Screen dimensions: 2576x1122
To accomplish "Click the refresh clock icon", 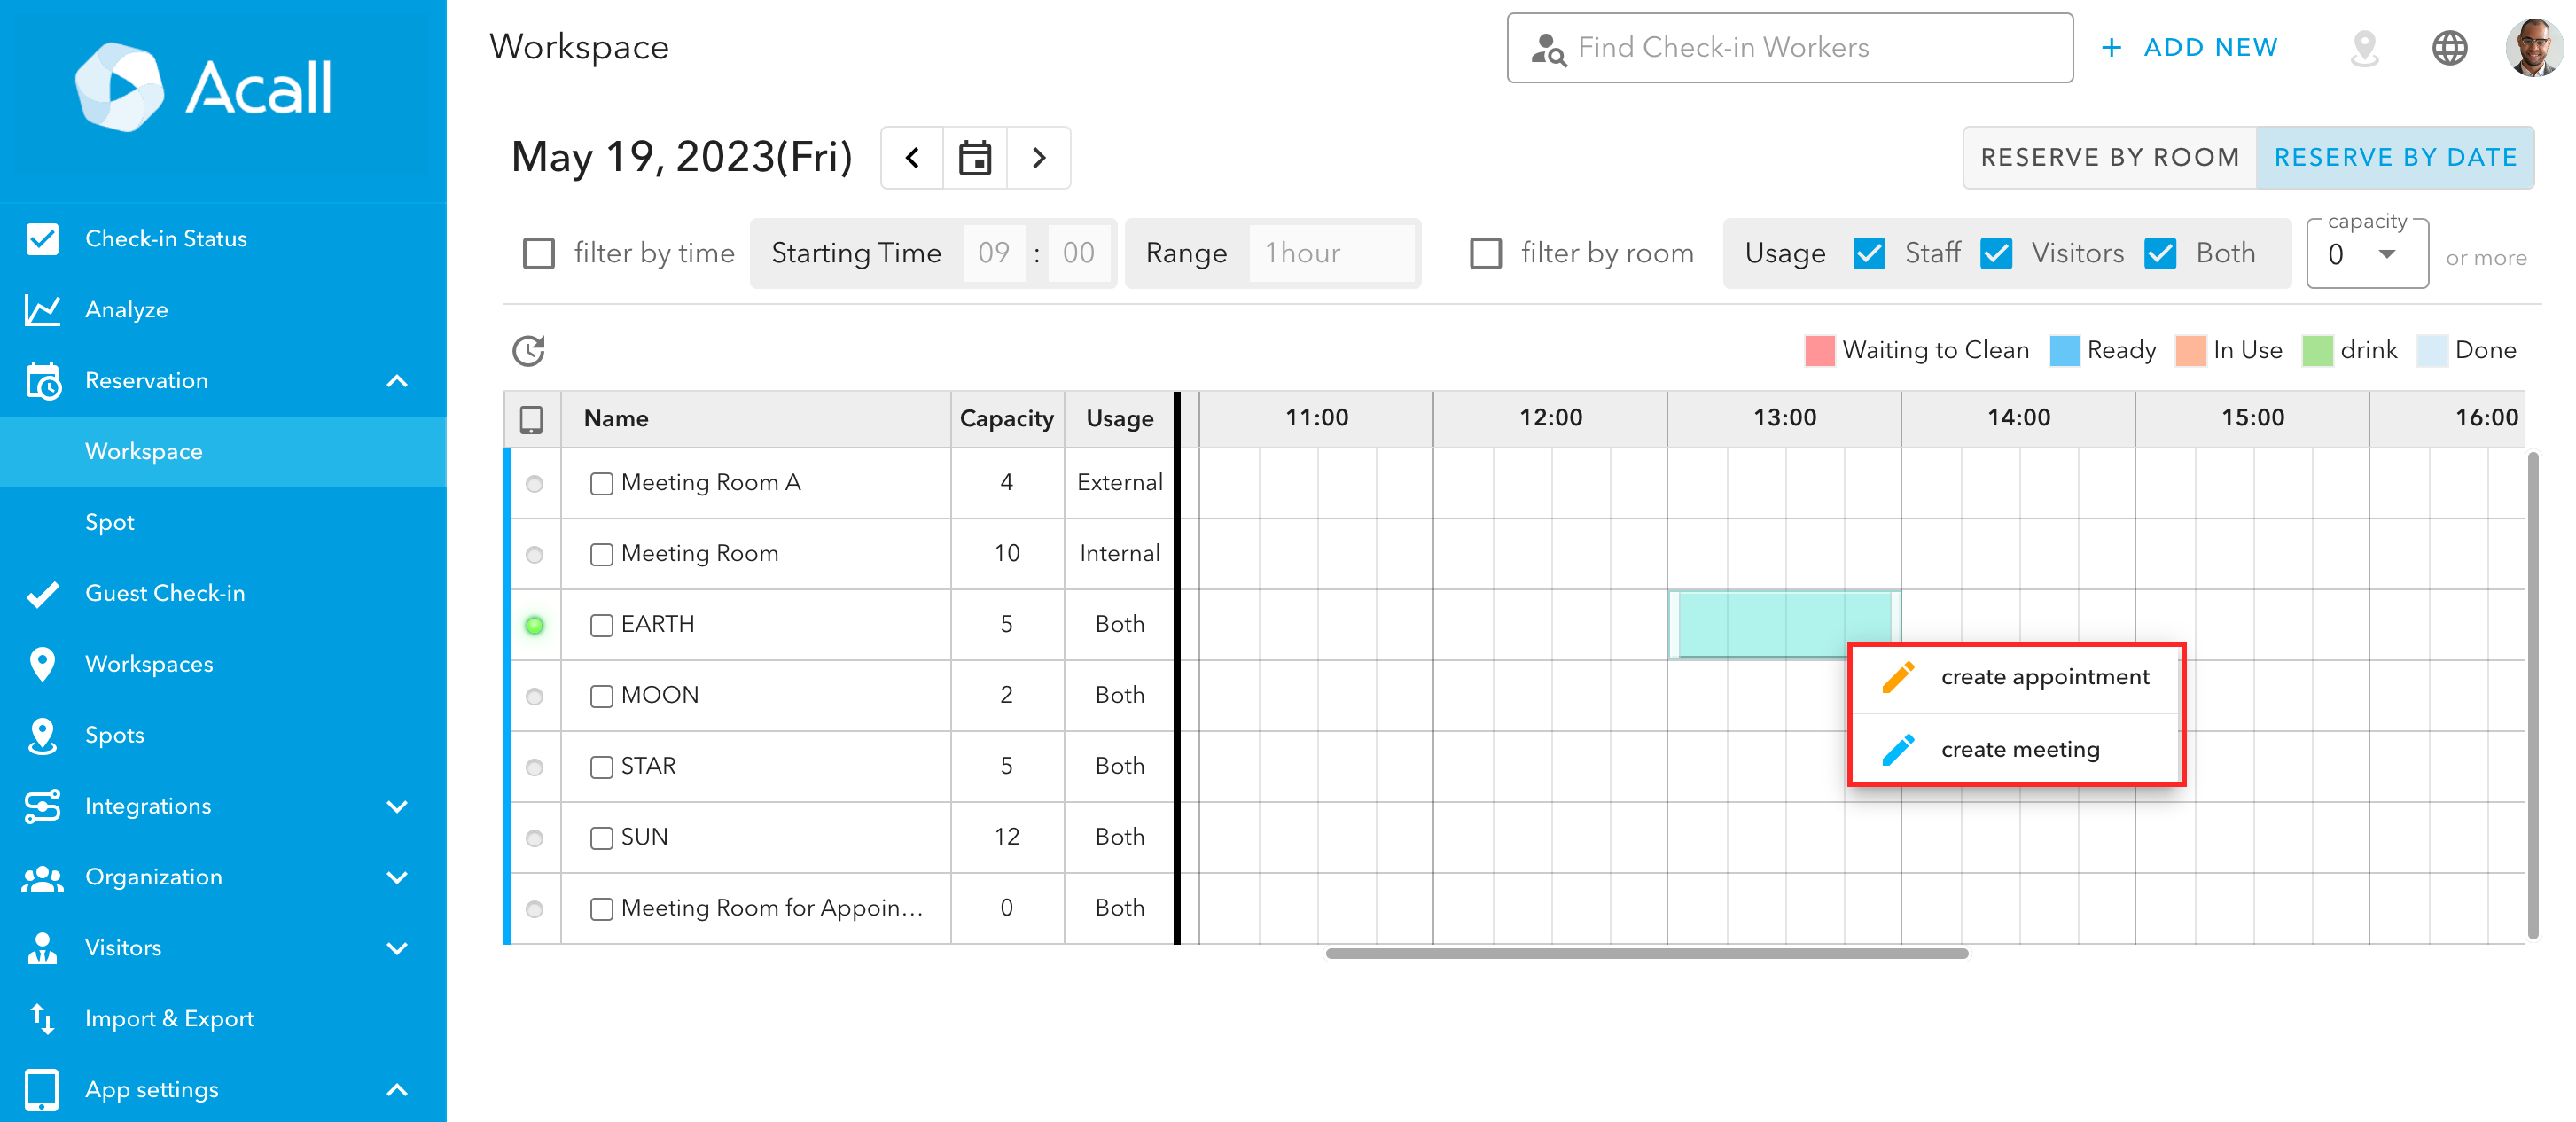I will pyautogui.click(x=529, y=350).
